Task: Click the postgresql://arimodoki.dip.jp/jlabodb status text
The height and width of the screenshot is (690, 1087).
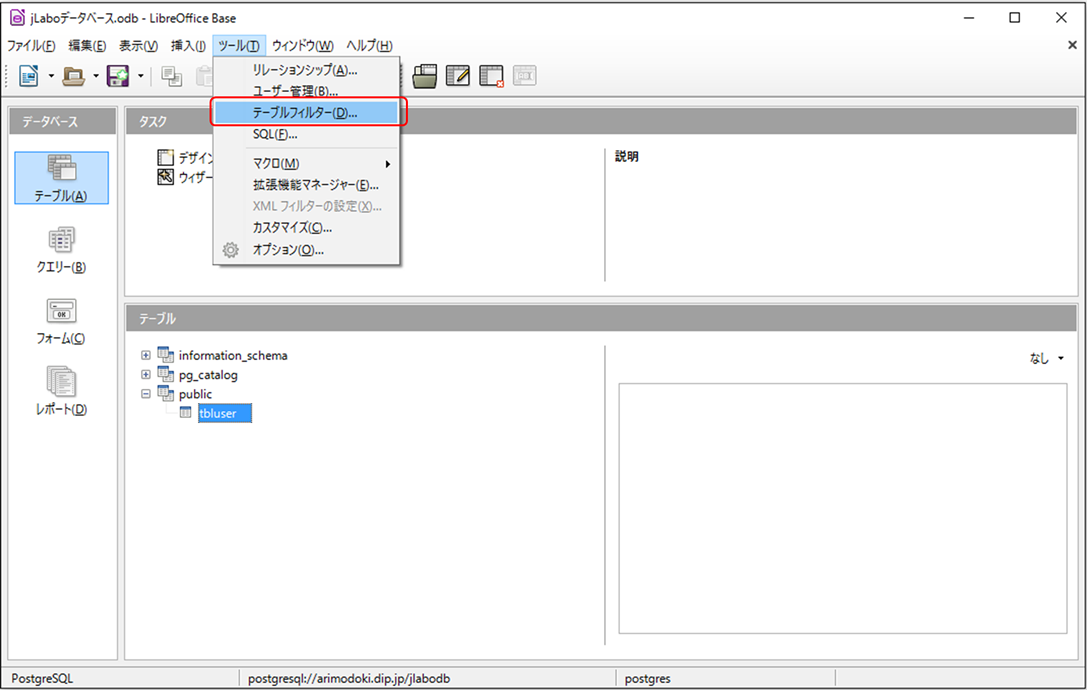Action: click(x=349, y=679)
